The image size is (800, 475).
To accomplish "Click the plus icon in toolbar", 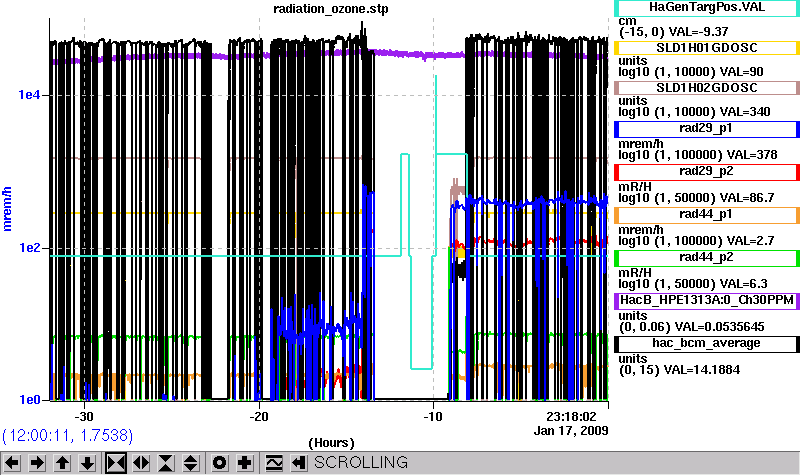I will point(245,463).
